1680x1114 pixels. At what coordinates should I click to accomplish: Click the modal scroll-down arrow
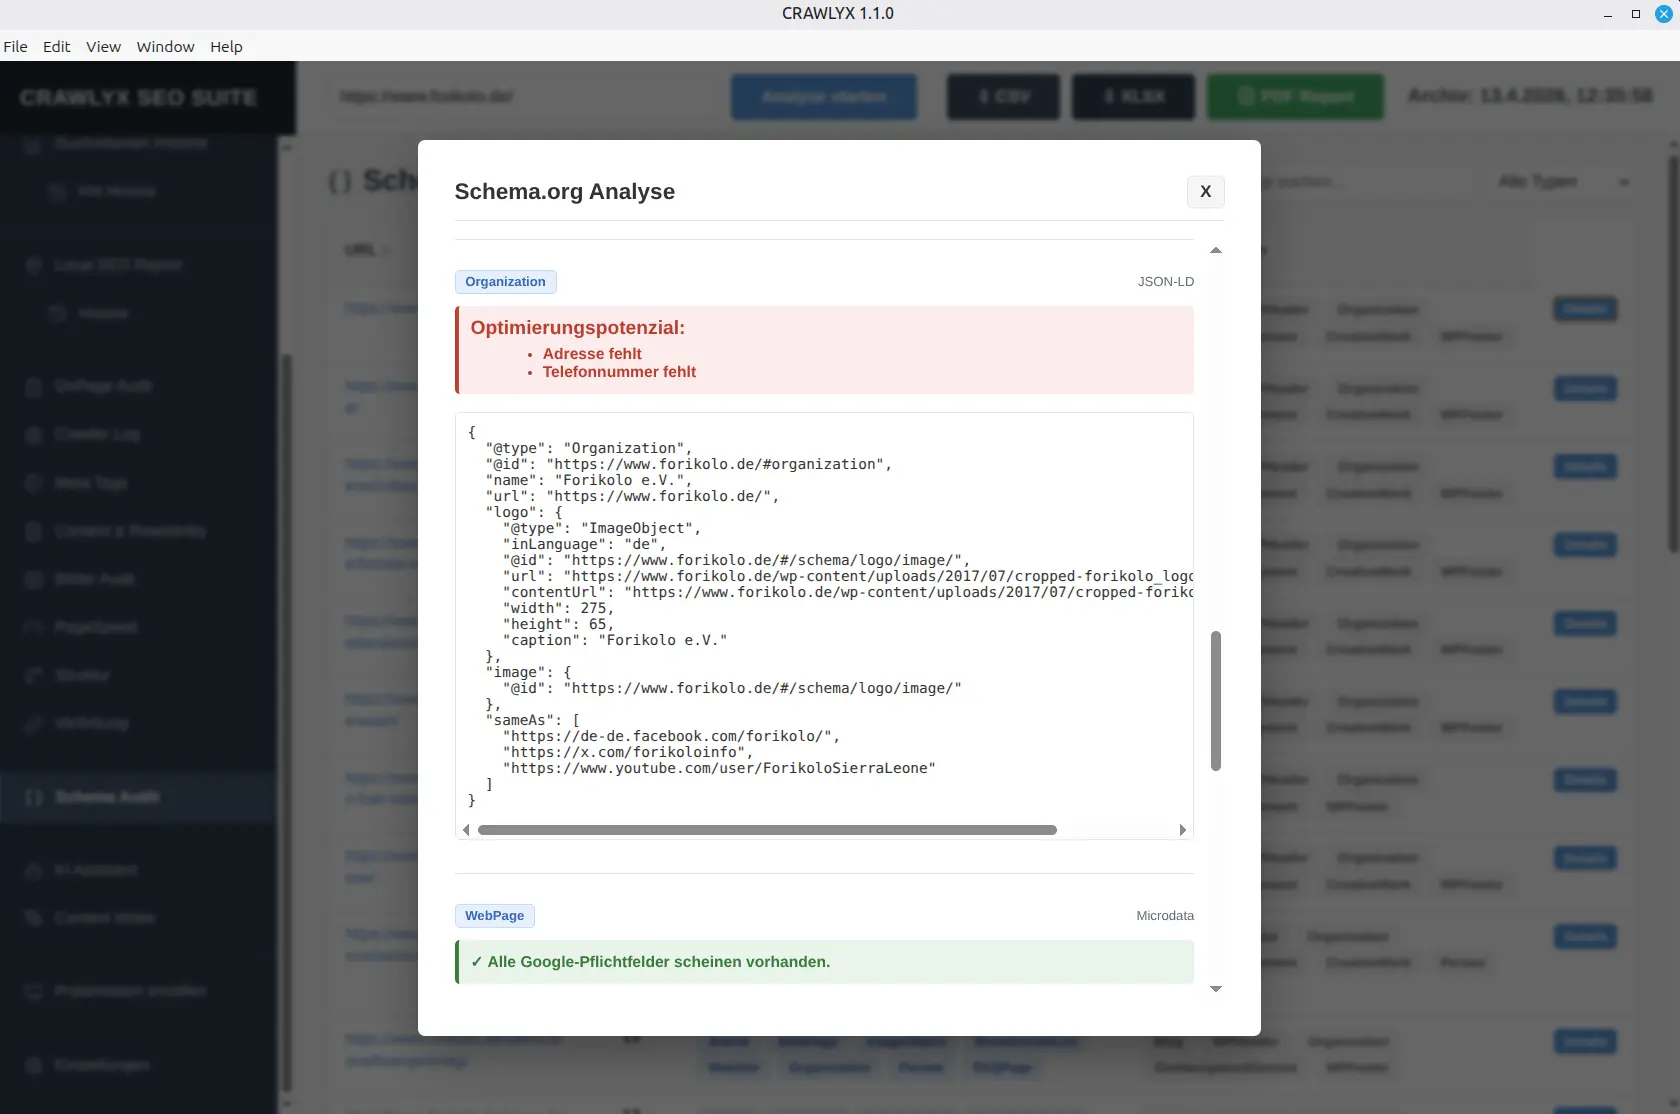[x=1216, y=989]
